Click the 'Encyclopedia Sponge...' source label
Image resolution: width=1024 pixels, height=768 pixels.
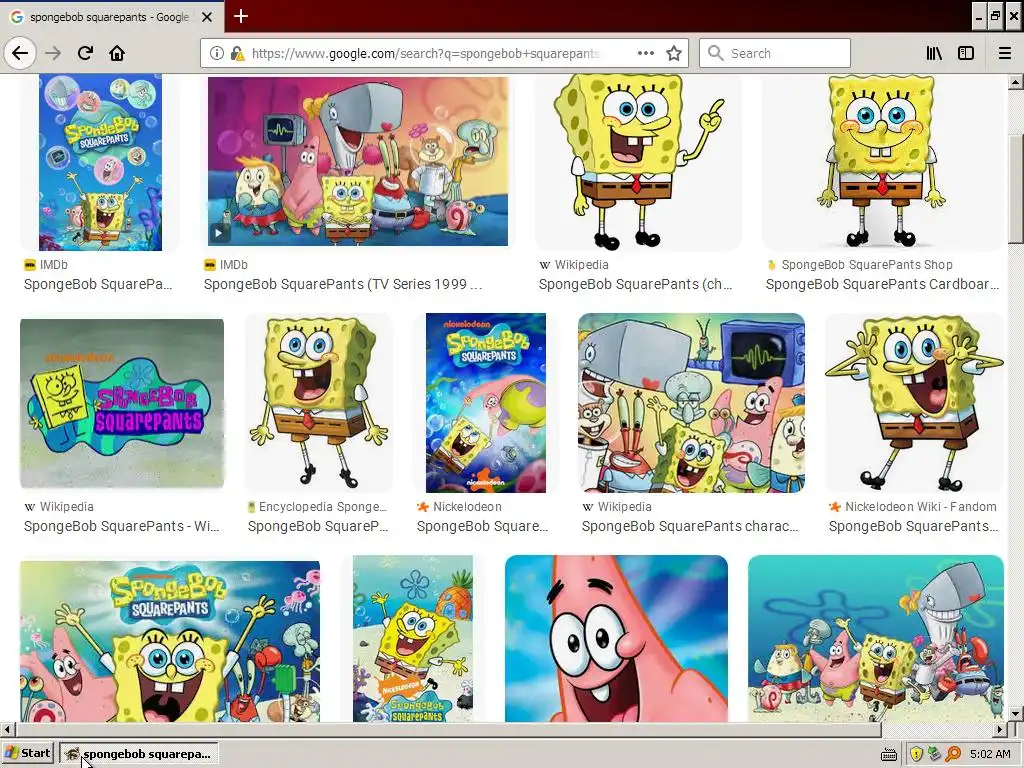pos(323,506)
